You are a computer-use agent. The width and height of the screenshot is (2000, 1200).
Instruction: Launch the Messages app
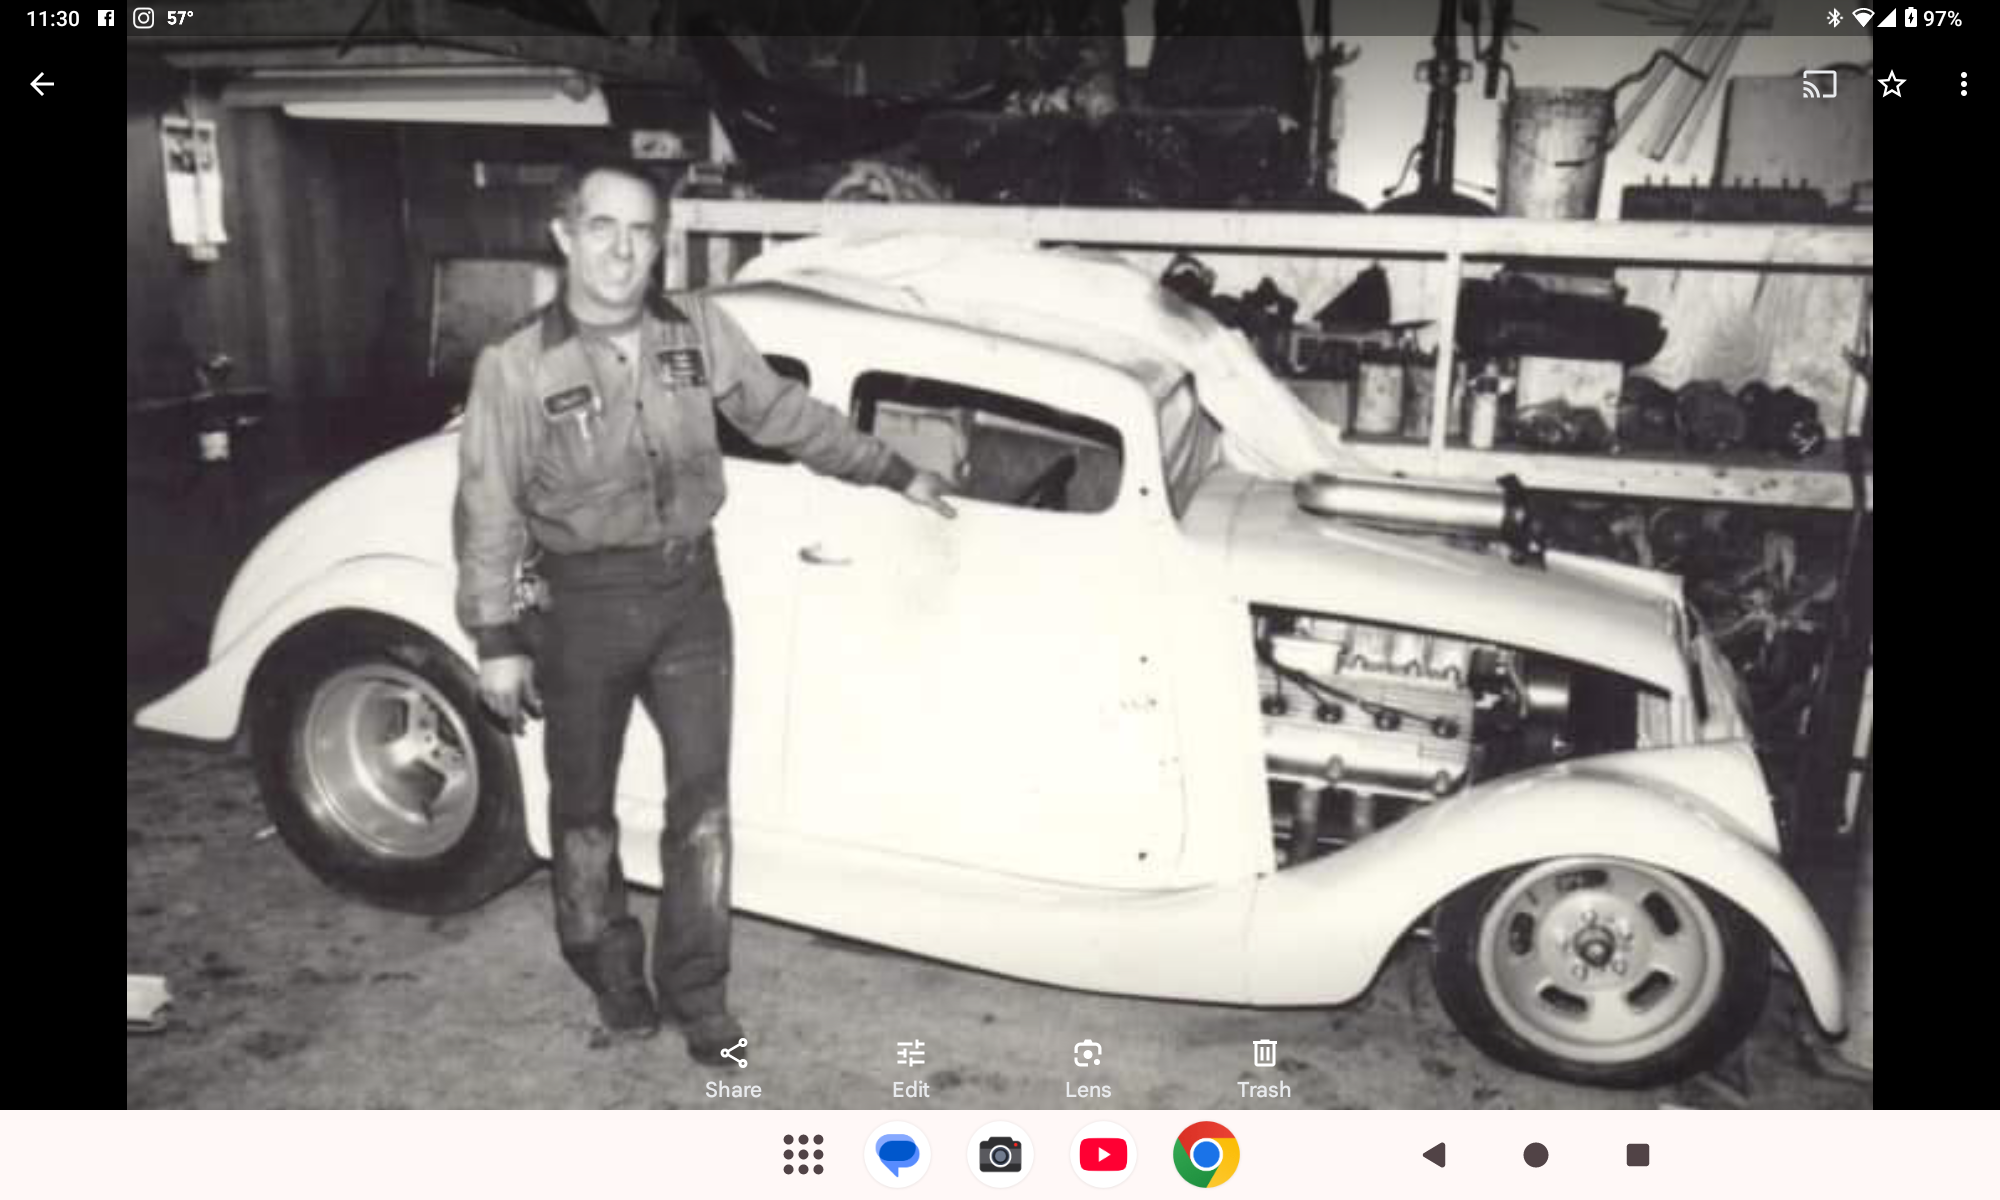pos(897,1155)
